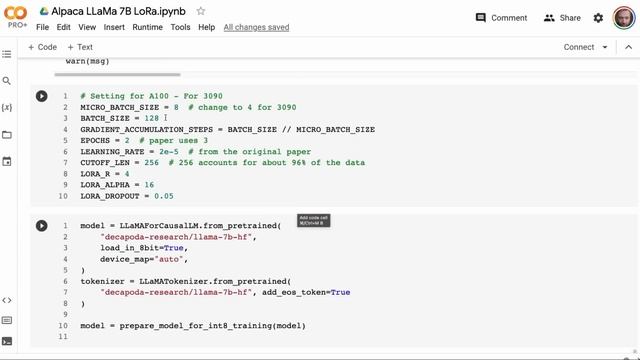
Task: Click the Google Drive icon beside title
Action: (44, 11)
